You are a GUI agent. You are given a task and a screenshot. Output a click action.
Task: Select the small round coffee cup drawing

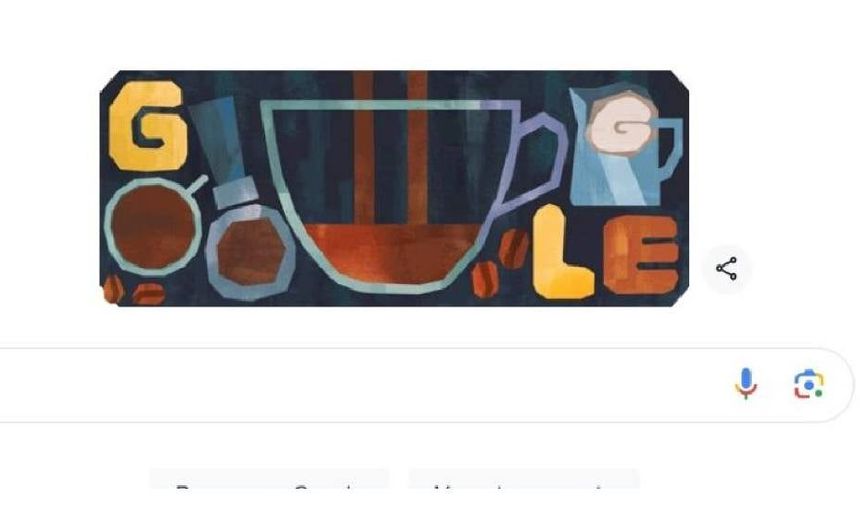pos(153,225)
